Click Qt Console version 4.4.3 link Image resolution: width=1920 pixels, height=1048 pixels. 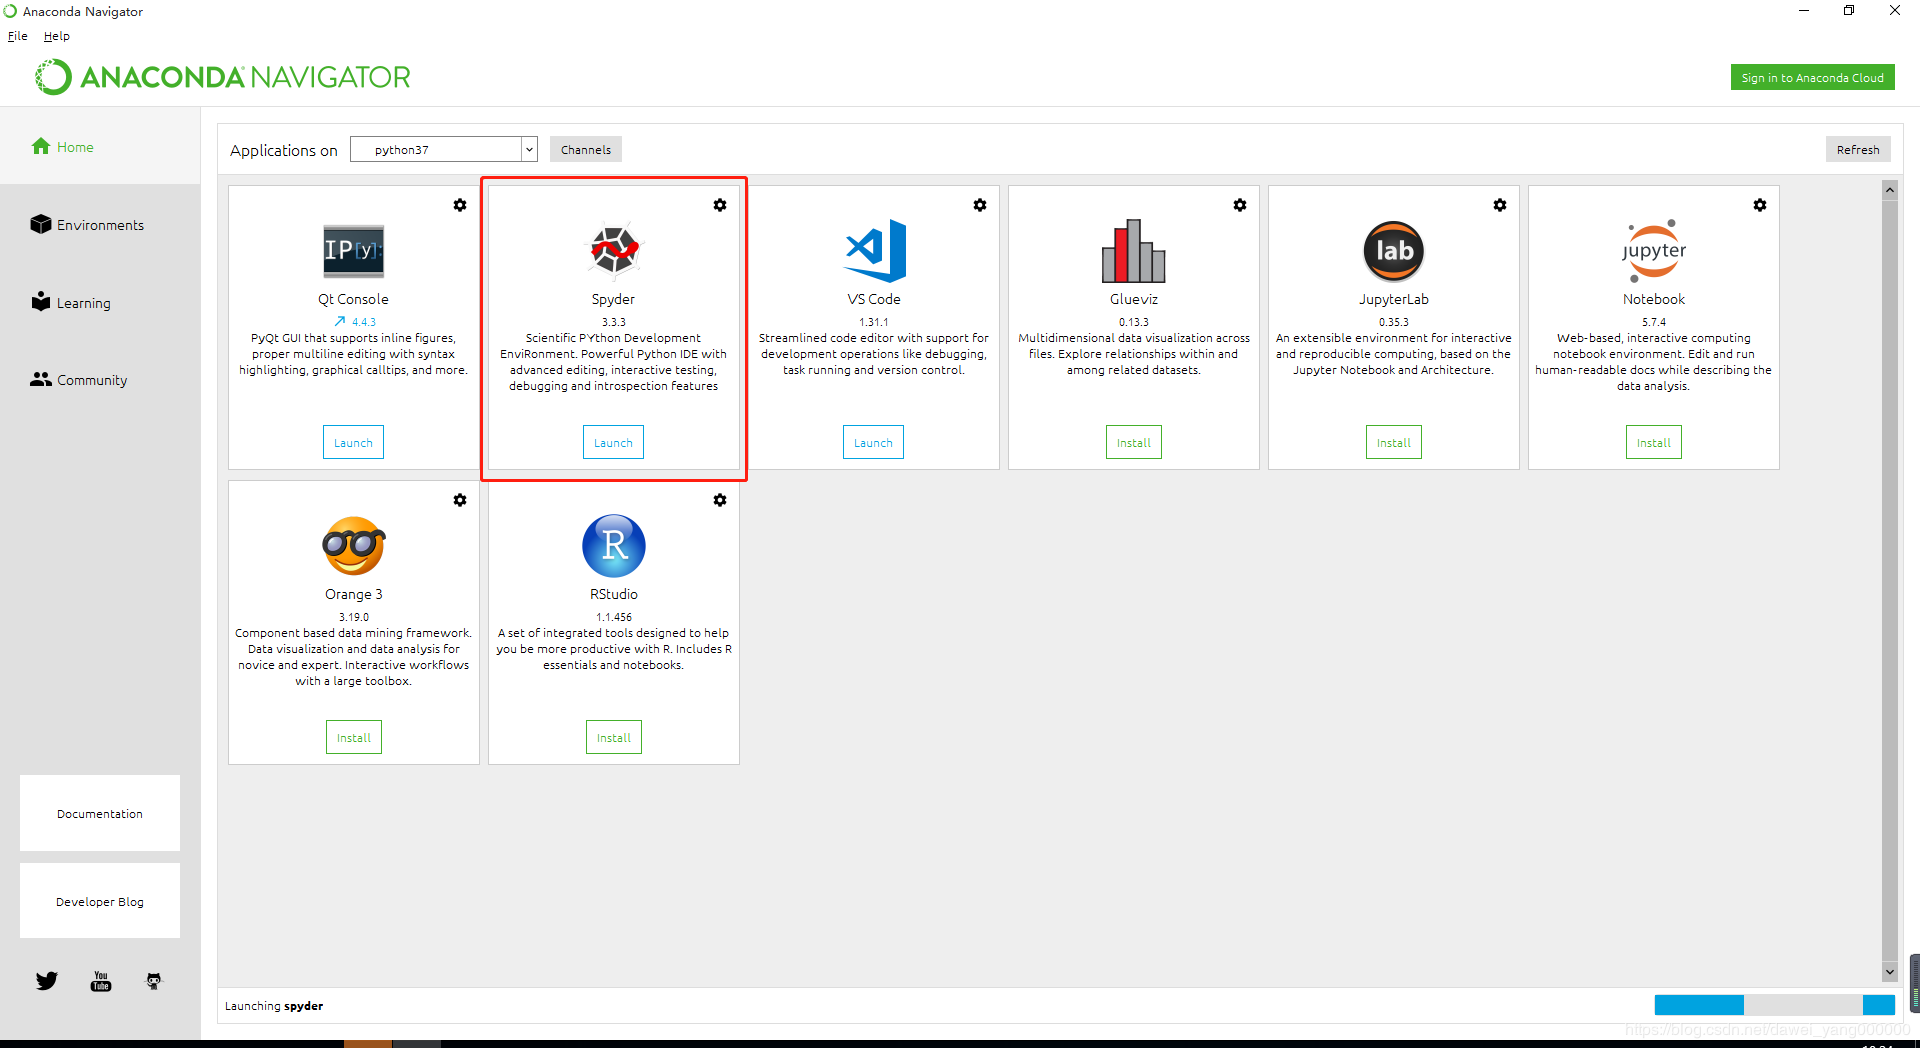tap(364, 322)
